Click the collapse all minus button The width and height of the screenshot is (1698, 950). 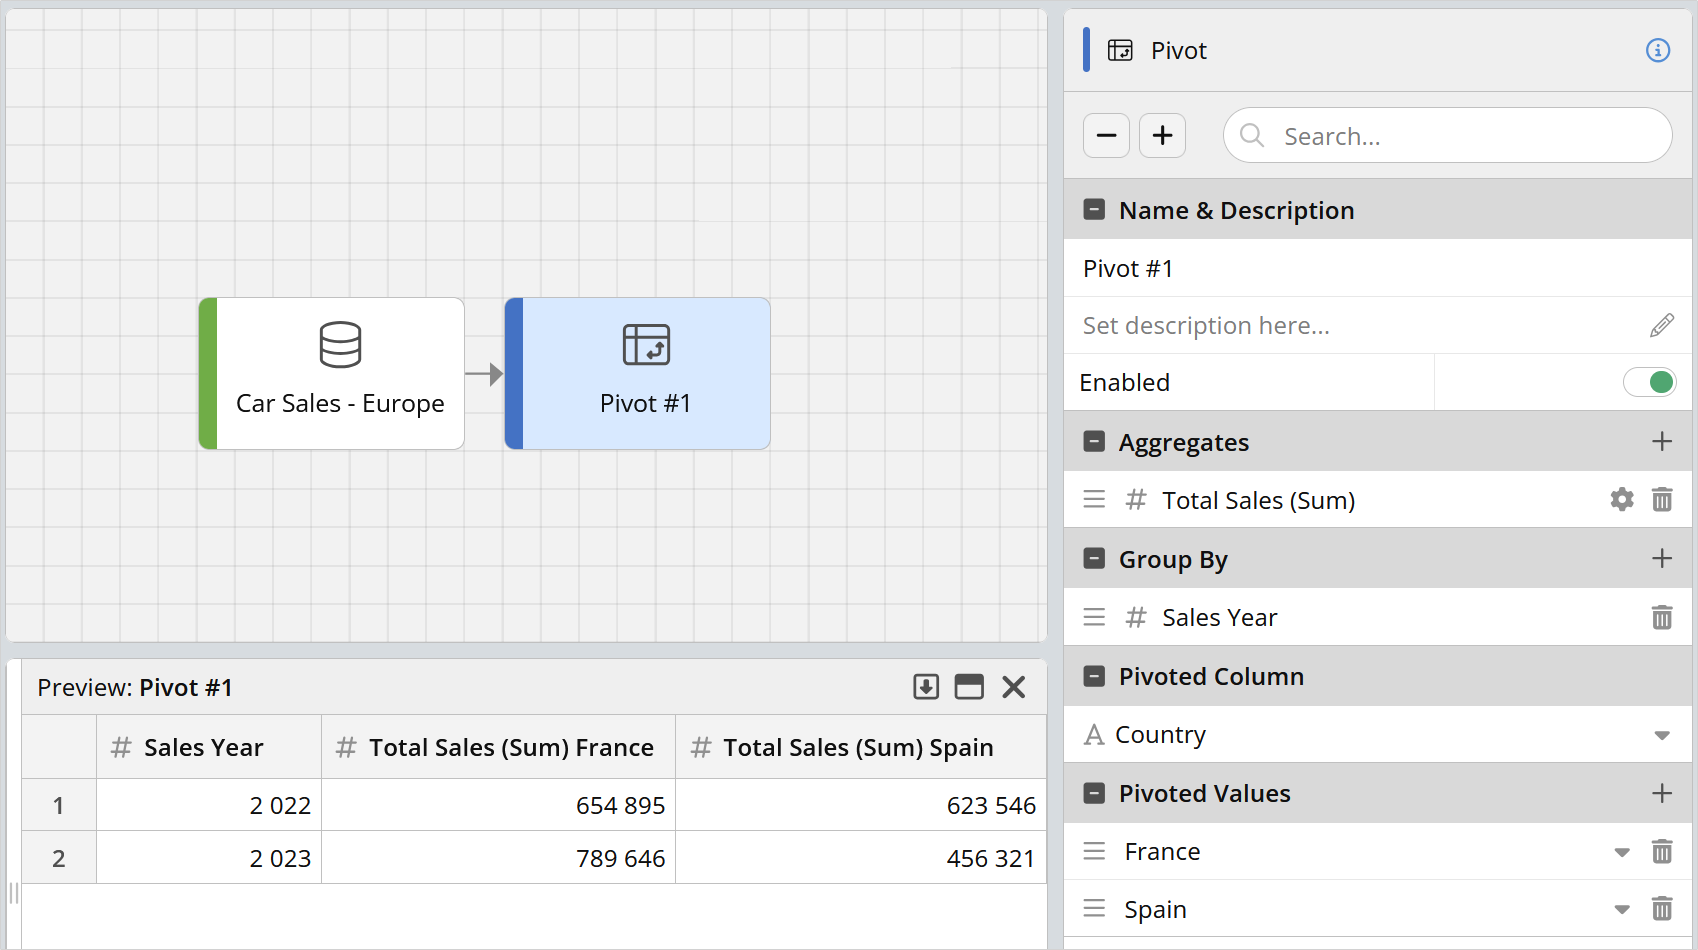pyautogui.click(x=1106, y=135)
